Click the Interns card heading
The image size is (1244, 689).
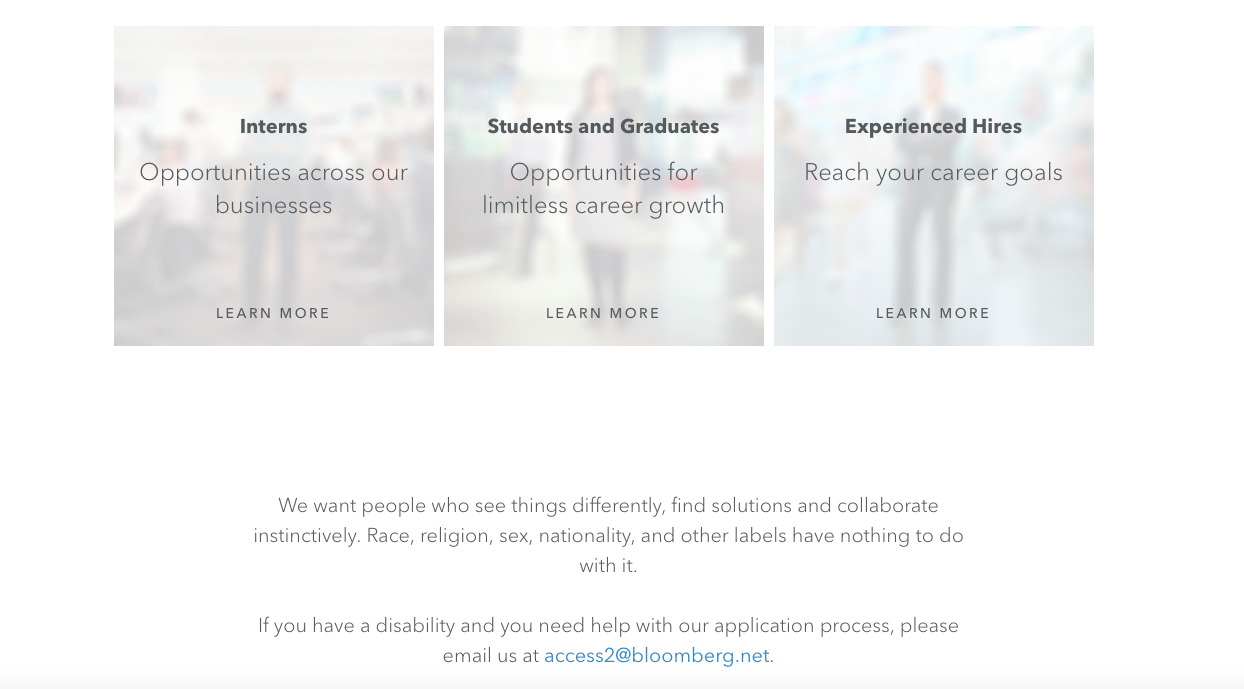(x=273, y=126)
